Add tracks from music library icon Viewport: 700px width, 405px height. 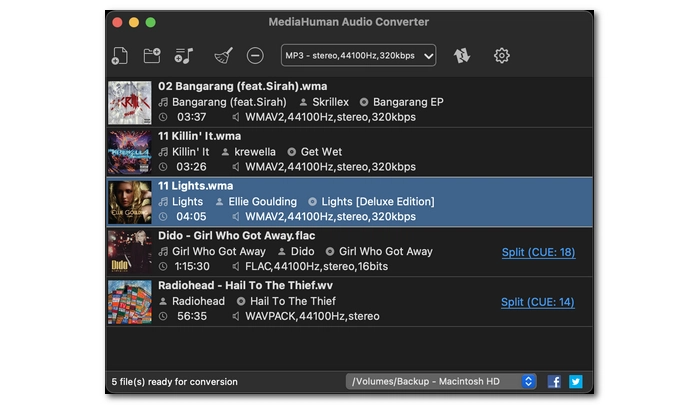point(184,56)
